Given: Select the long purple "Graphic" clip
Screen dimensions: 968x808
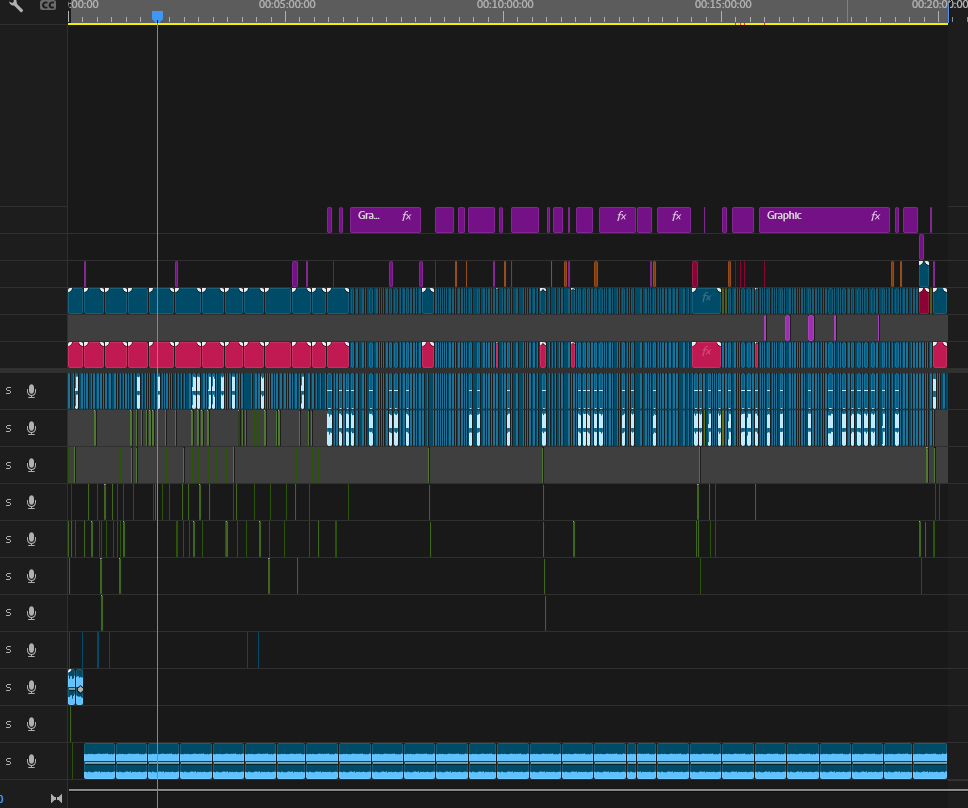Looking at the screenshot, I should [x=824, y=220].
